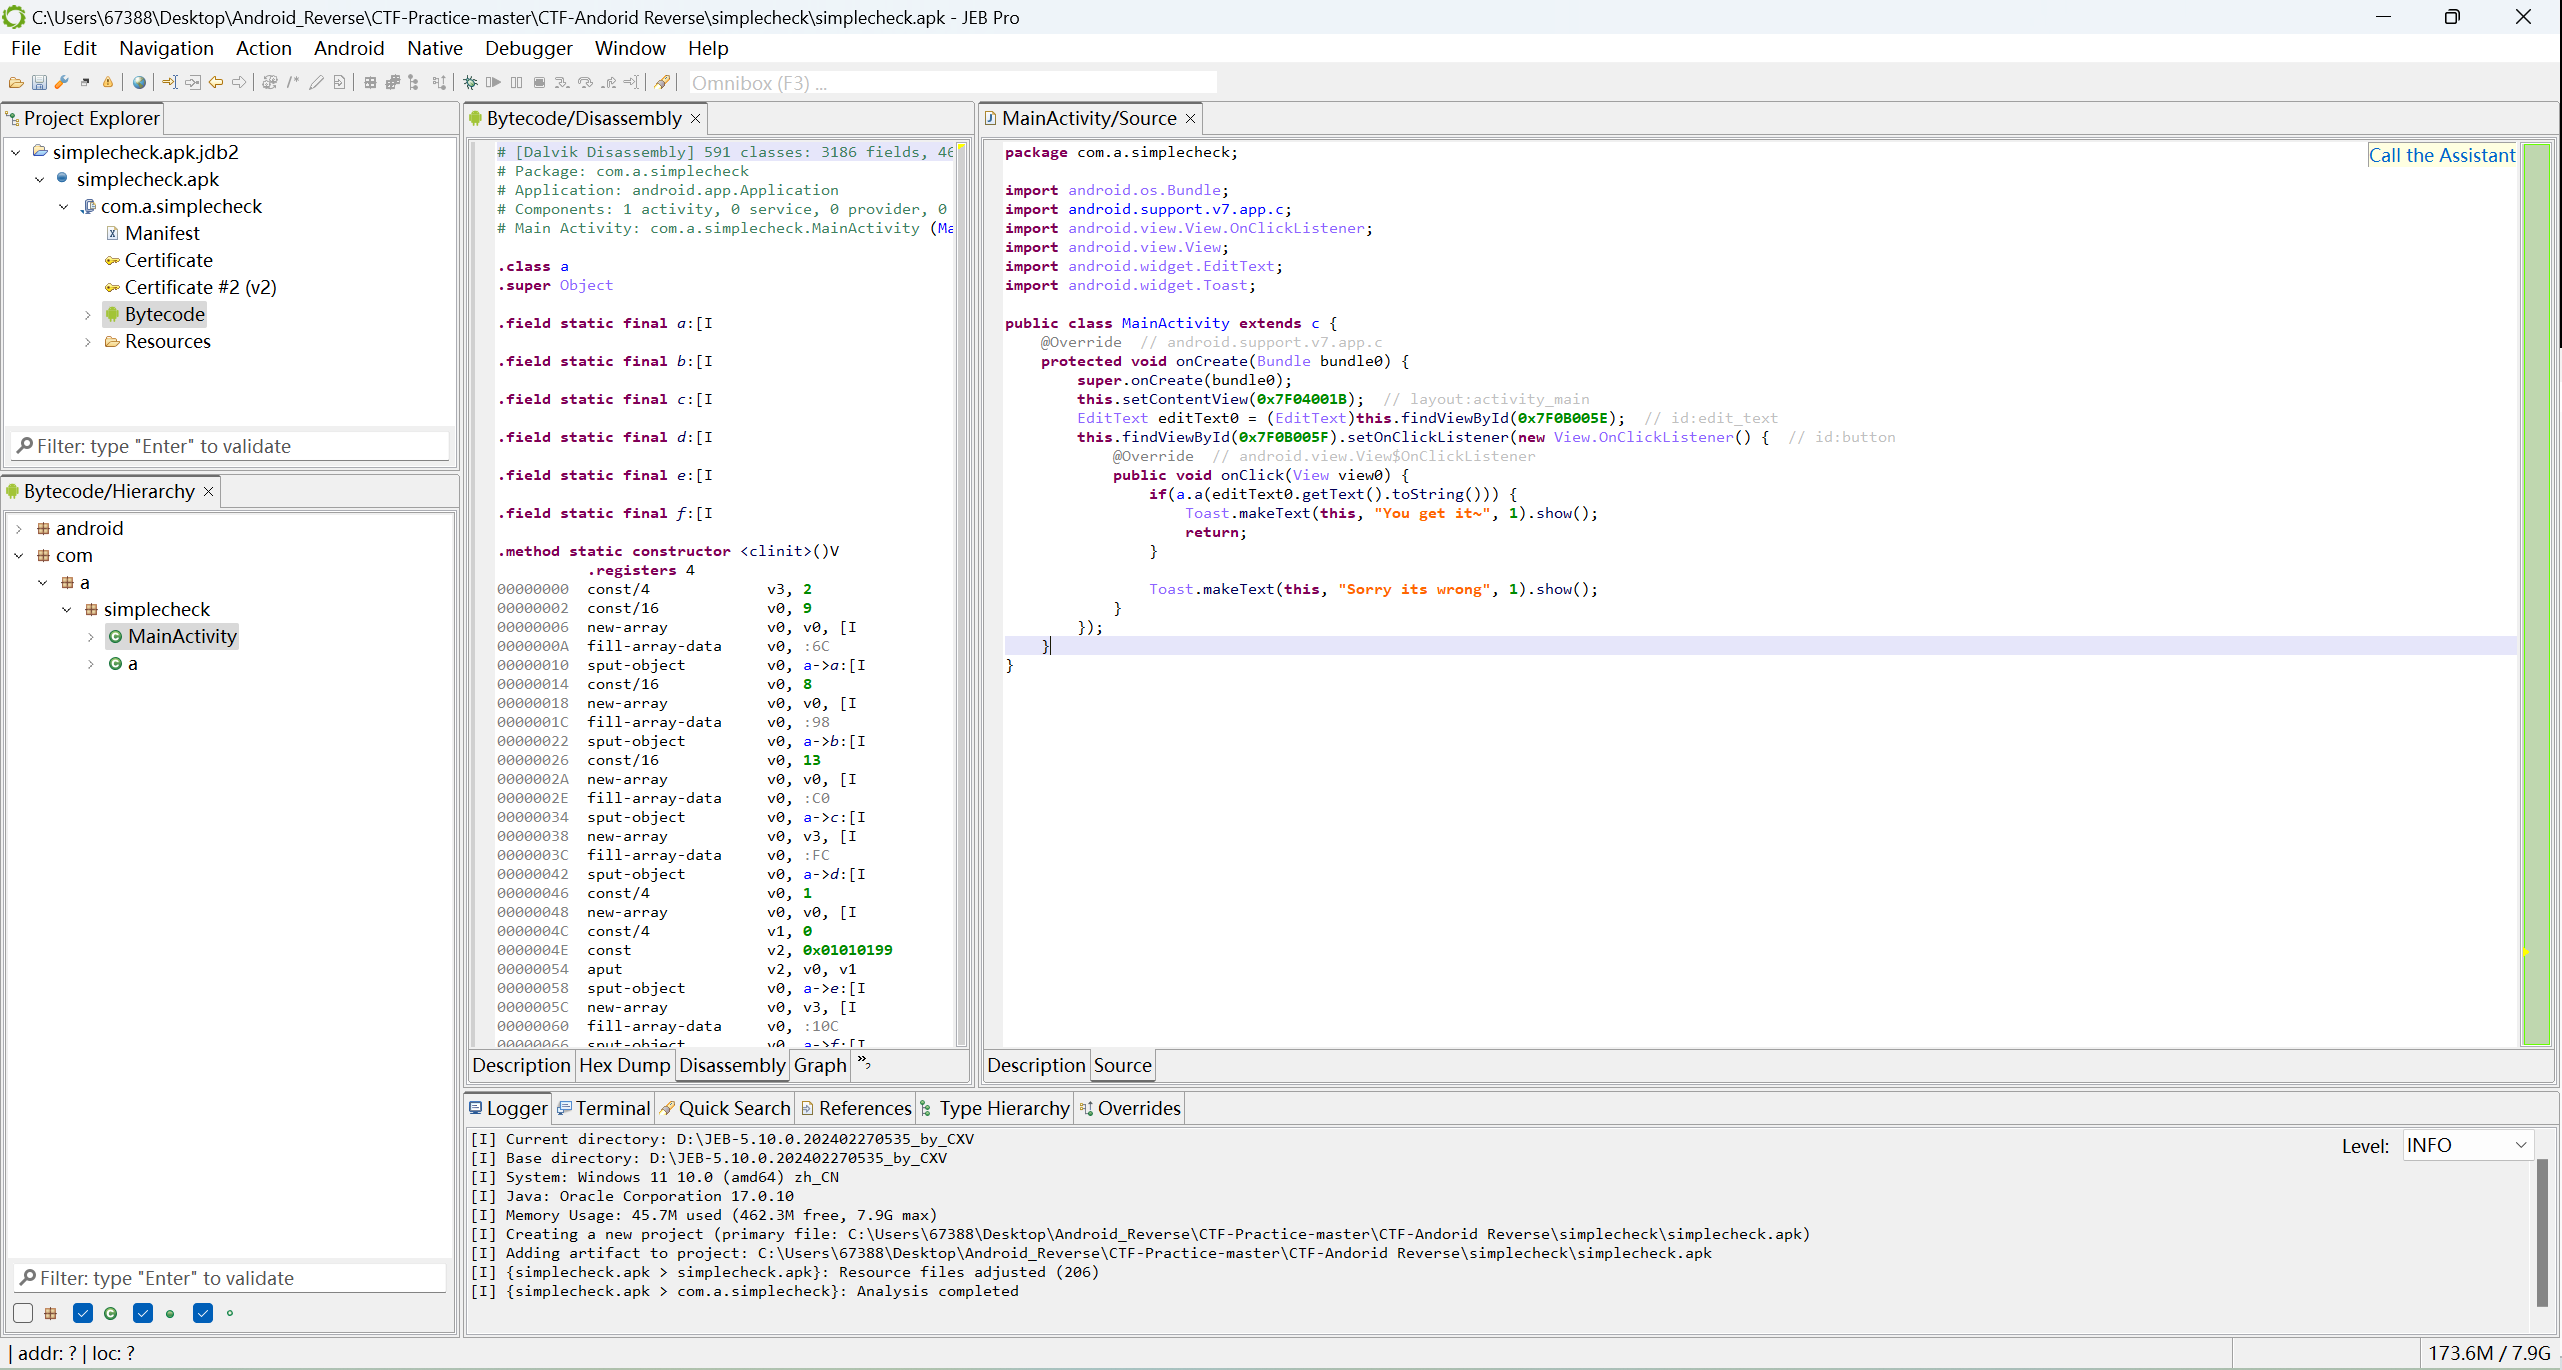Open the Native menu
2562x1370 pixels.
(x=434, y=48)
